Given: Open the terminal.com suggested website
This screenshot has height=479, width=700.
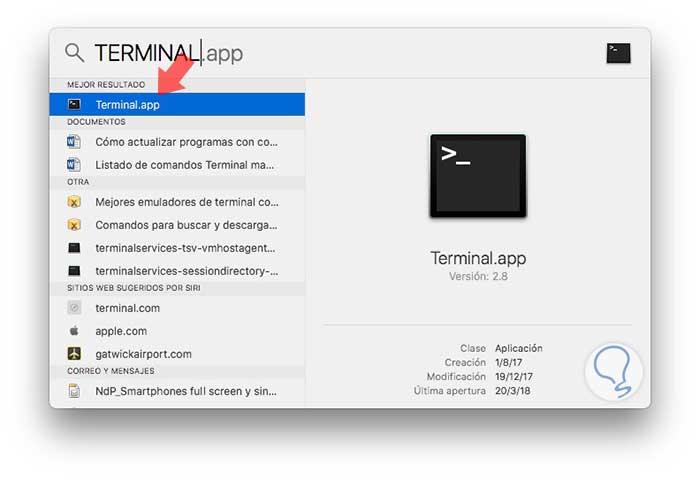Looking at the screenshot, I should (177, 308).
